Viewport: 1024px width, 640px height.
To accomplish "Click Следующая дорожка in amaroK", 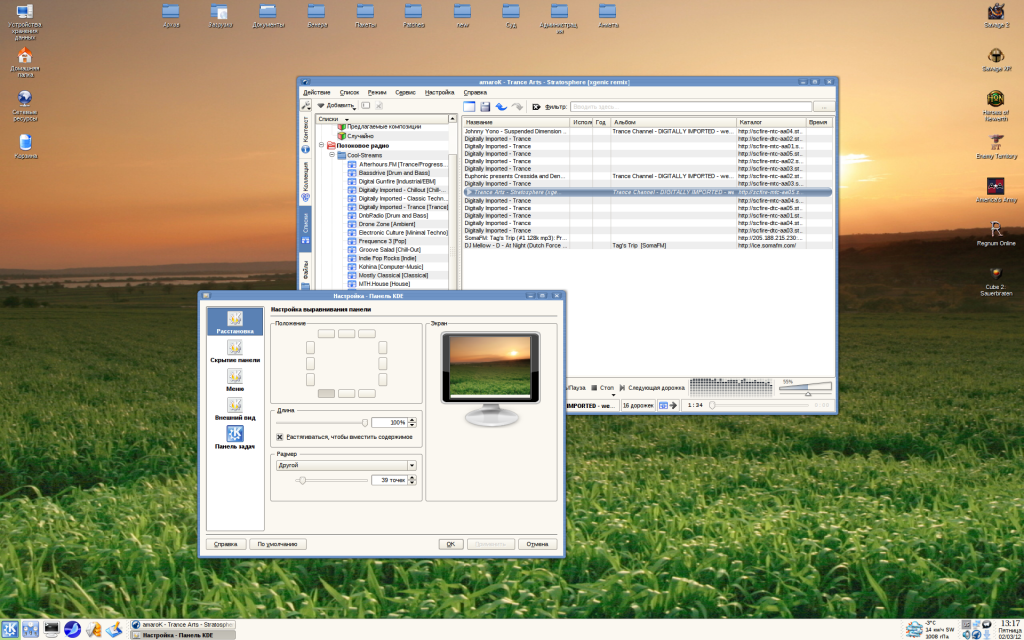I will tap(652, 388).
